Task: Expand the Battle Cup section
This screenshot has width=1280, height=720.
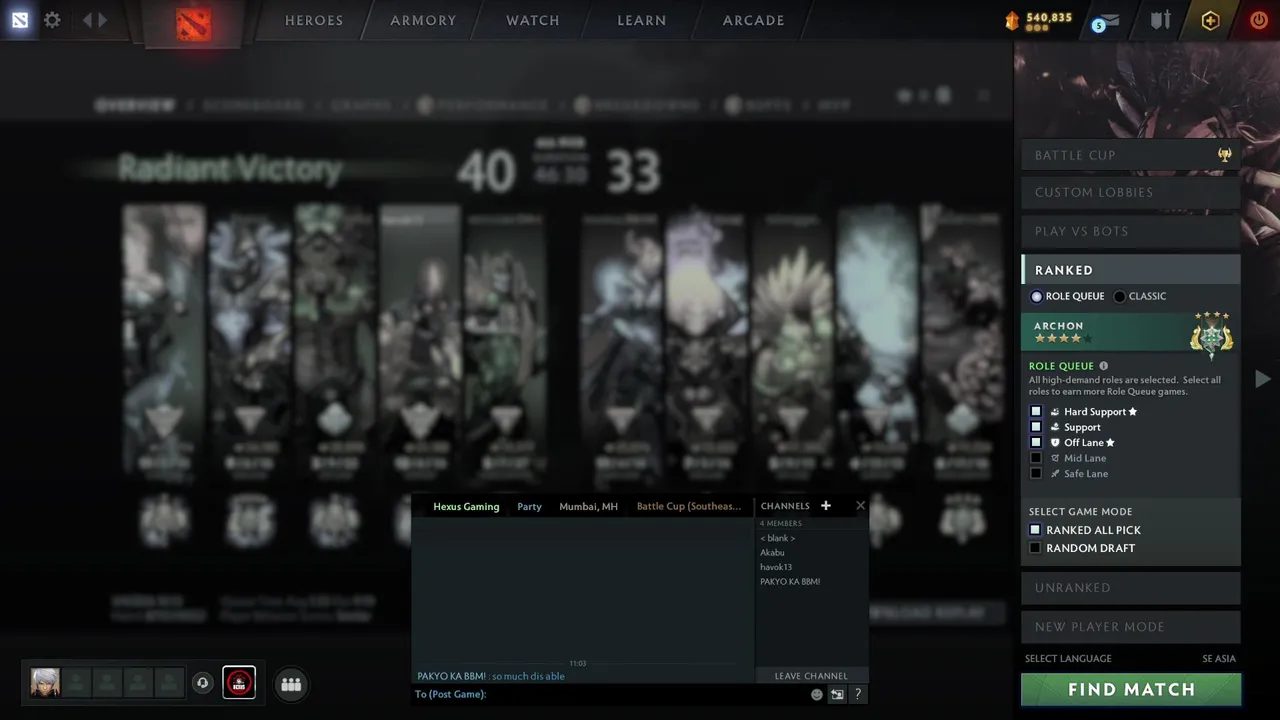Action: [1130, 155]
